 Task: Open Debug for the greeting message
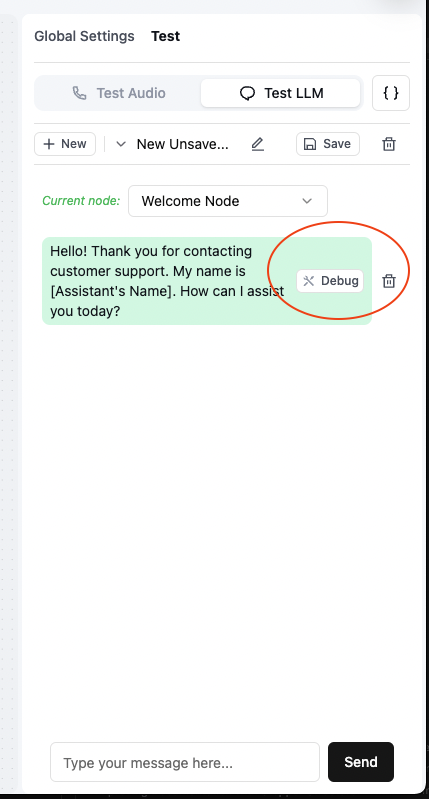[330, 281]
